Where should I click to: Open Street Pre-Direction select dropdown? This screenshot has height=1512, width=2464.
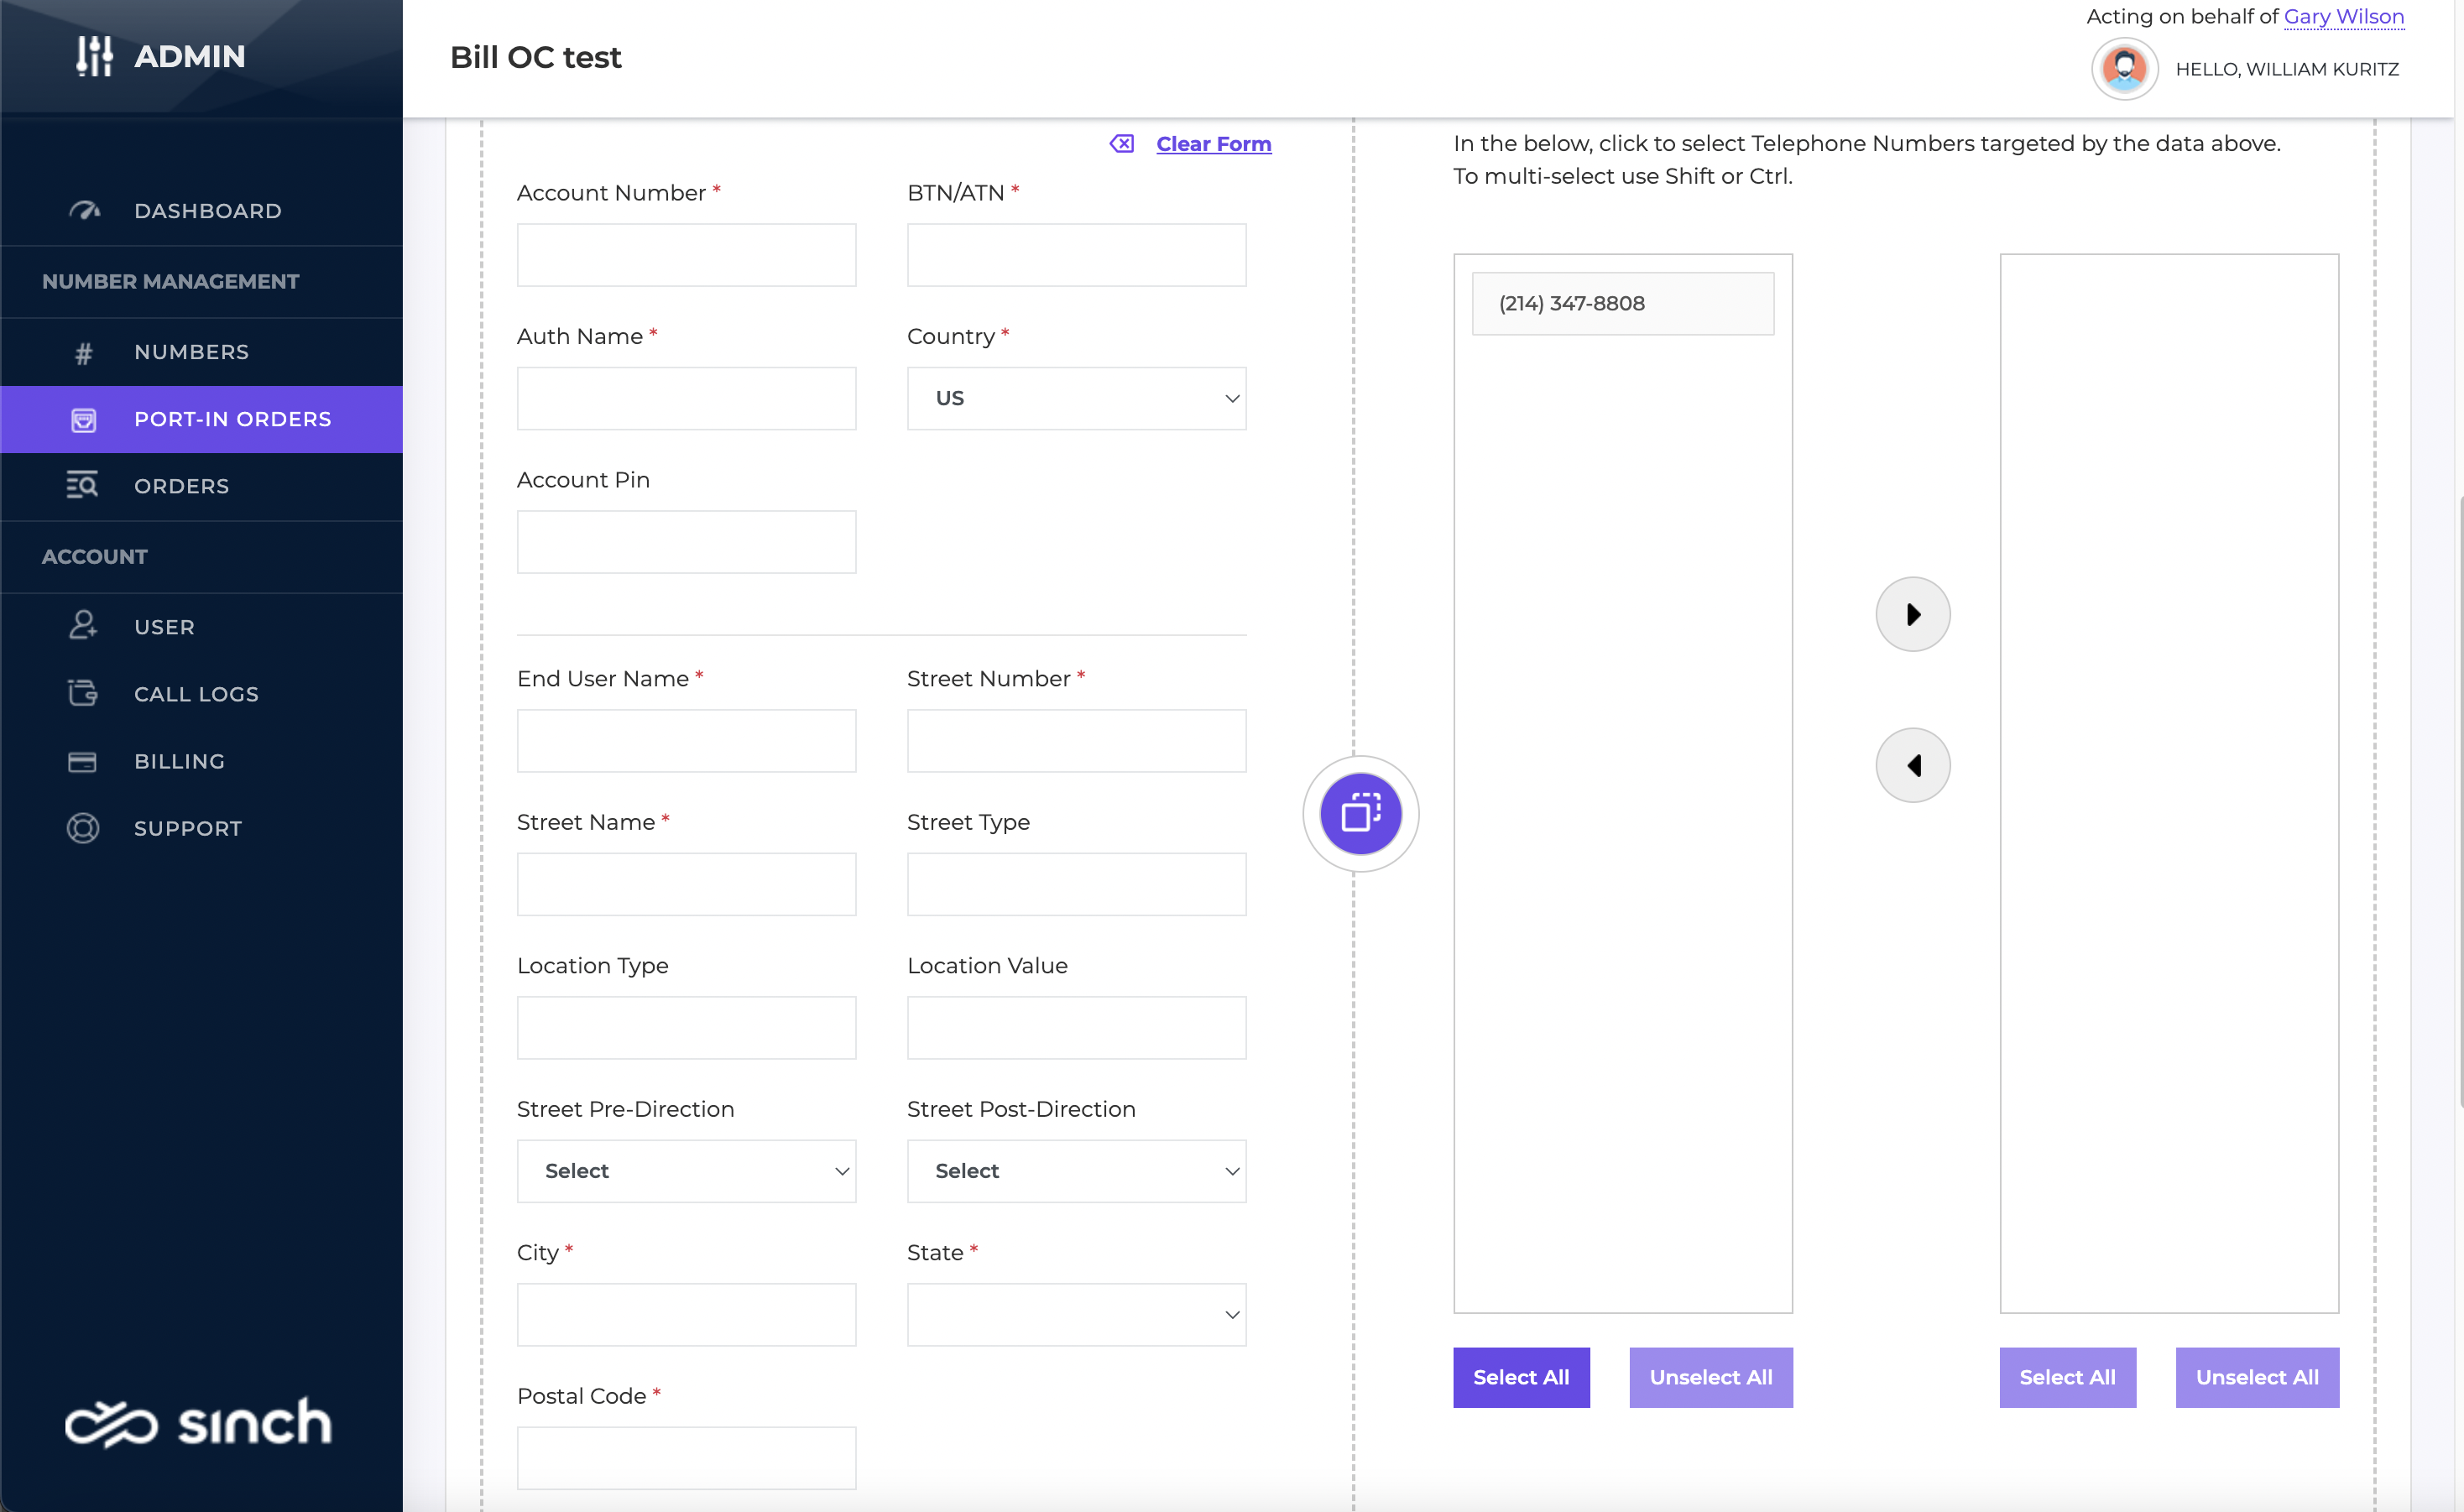686,1171
